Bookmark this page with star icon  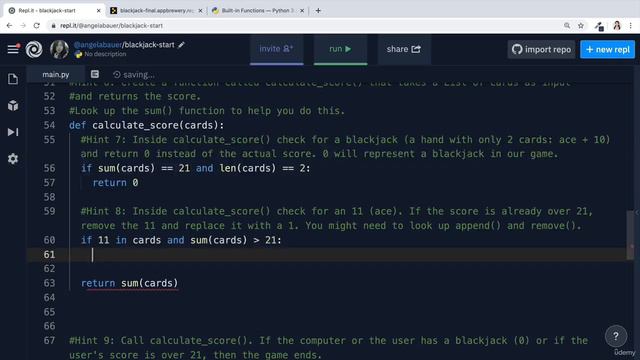coord(581,25)
